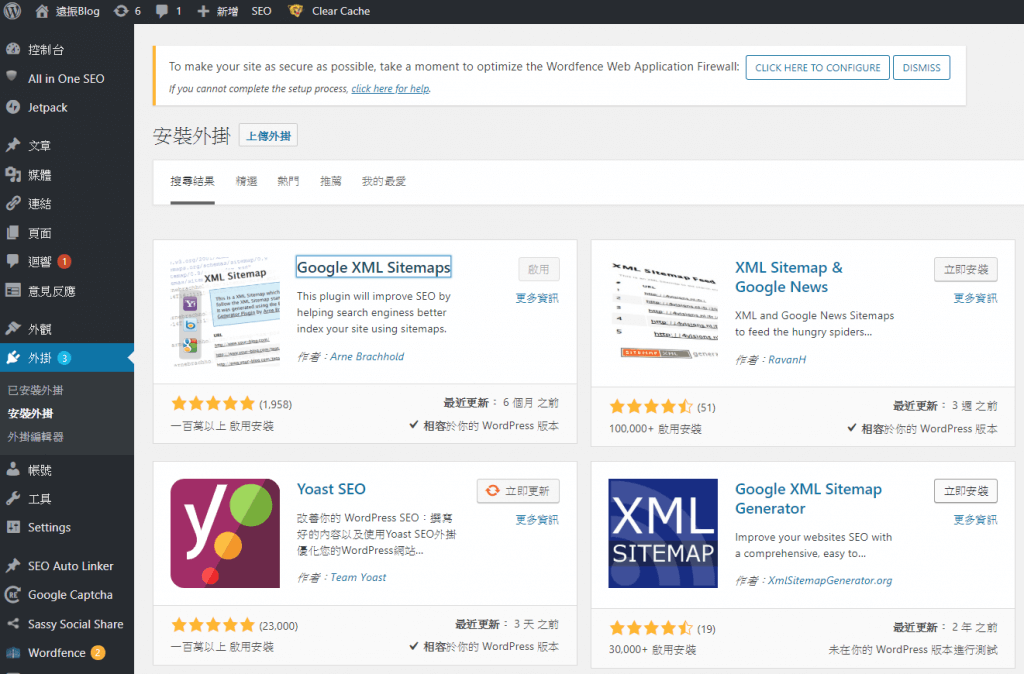Viewport: 1024px width, 674px height.
Task: Click the pin icon for 文章
Action: 13,145
